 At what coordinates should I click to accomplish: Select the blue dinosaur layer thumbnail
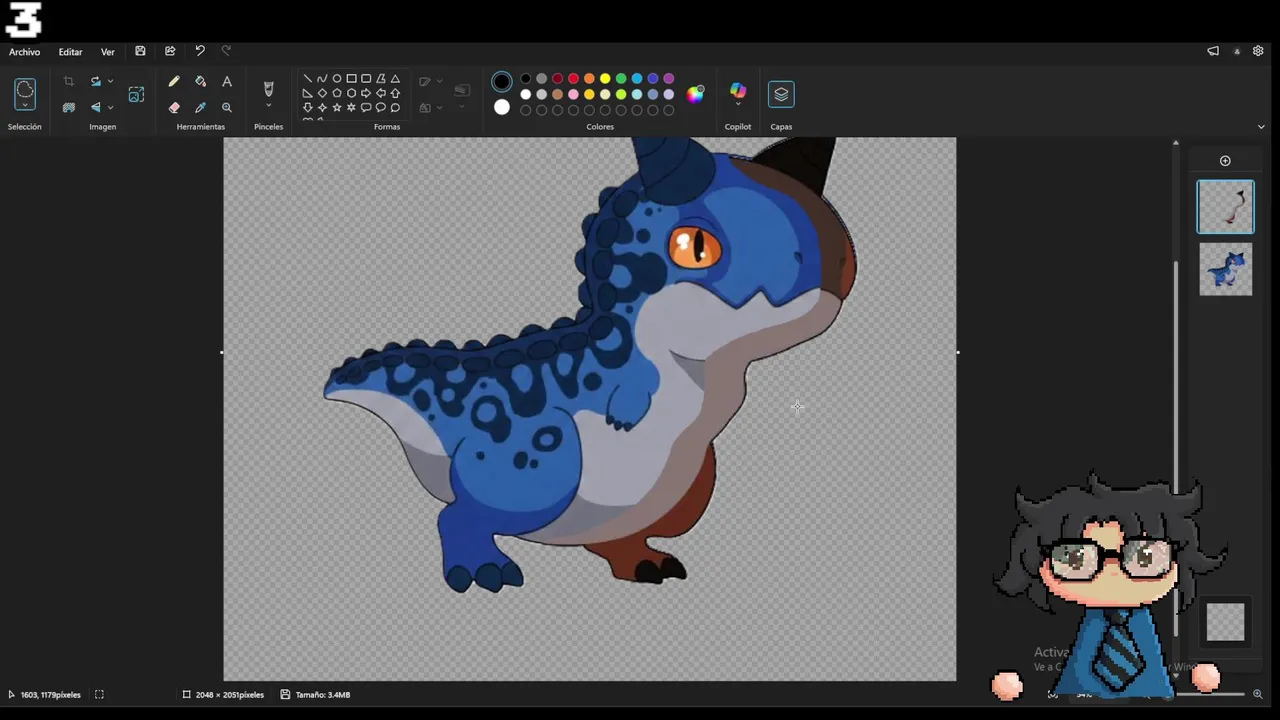pyautogui.click(x=1225, y=270)
